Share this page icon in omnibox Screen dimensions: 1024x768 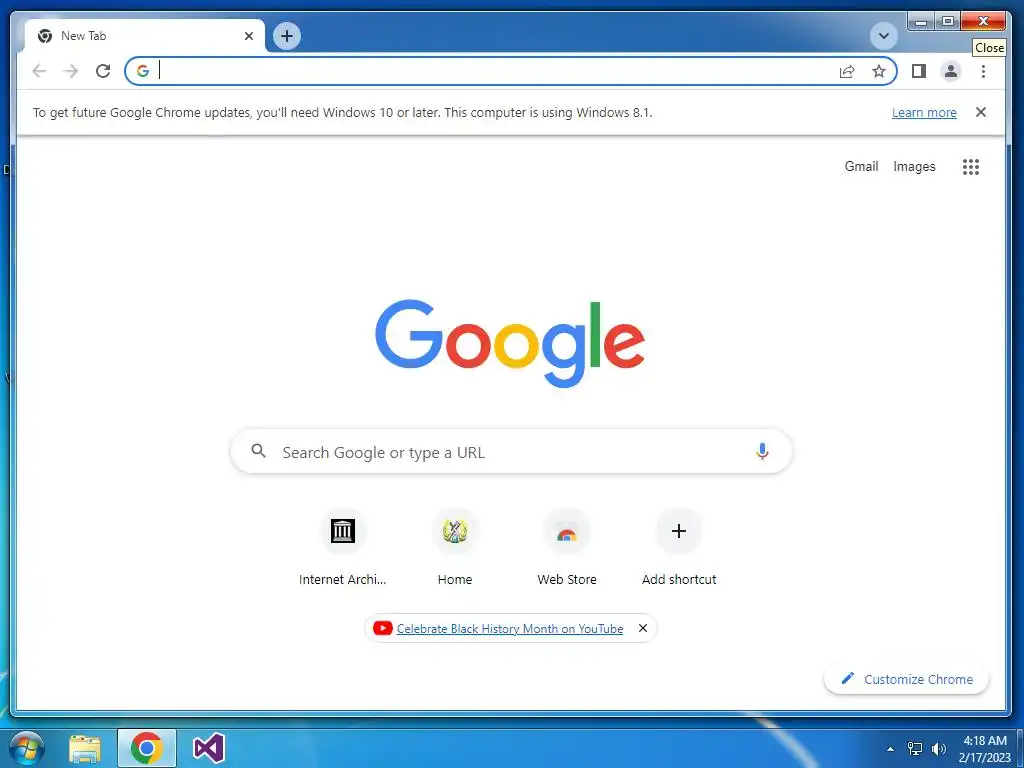pos(847,71)
